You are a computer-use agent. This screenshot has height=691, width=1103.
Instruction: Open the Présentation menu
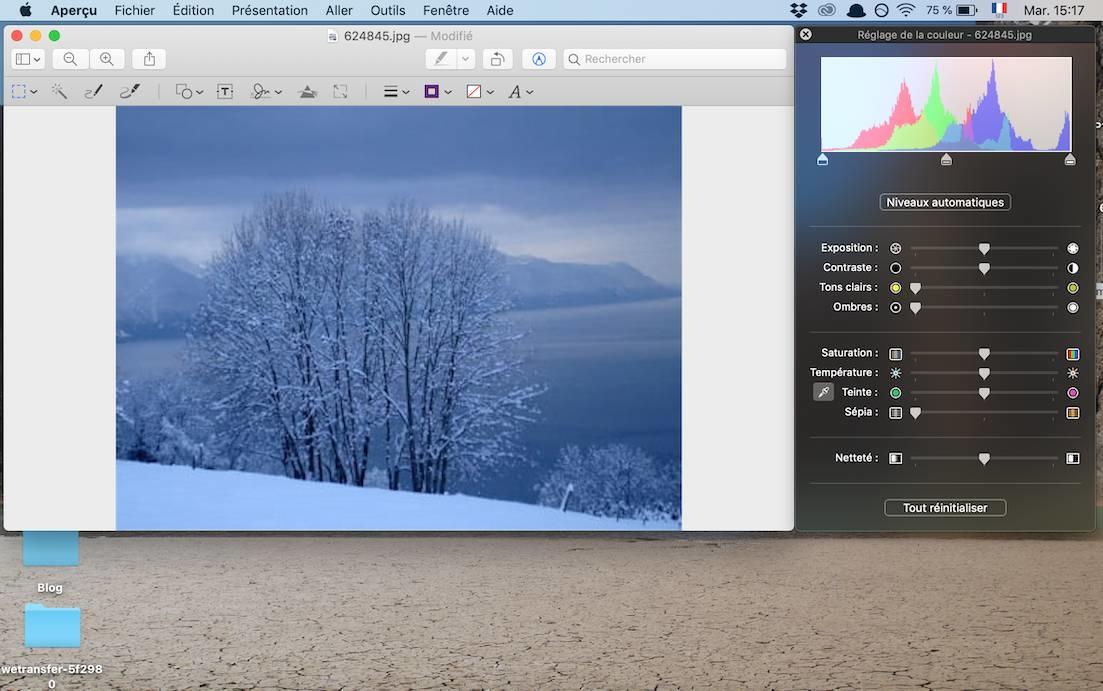pos(269,10)
